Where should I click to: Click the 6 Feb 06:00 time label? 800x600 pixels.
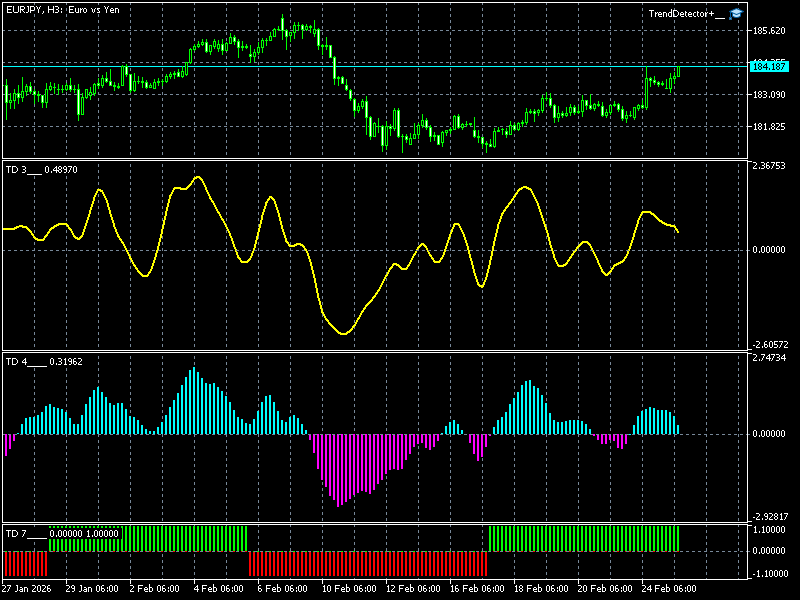click(283, 588)
